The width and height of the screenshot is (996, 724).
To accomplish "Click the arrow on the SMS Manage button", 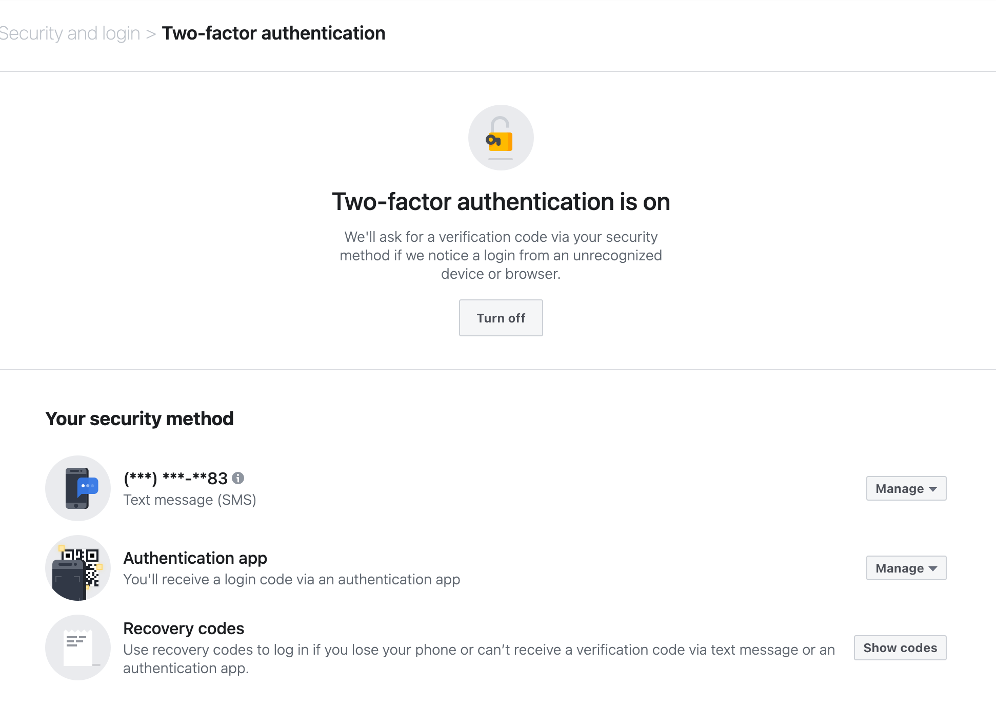I will (x=932, y=489).
